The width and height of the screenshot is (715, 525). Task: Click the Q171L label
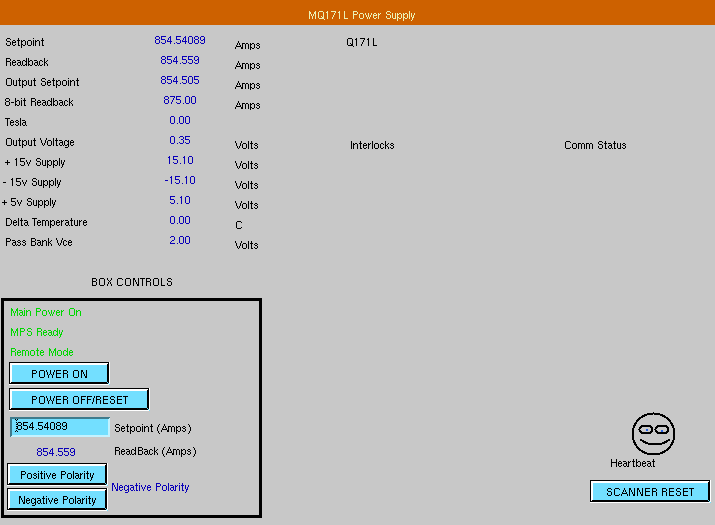(362, 42)
